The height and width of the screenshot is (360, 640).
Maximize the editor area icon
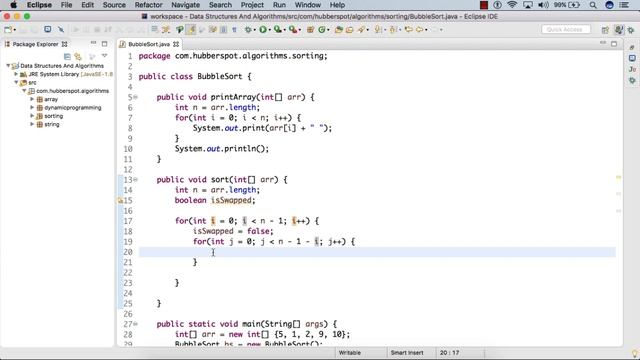point(614,43)
